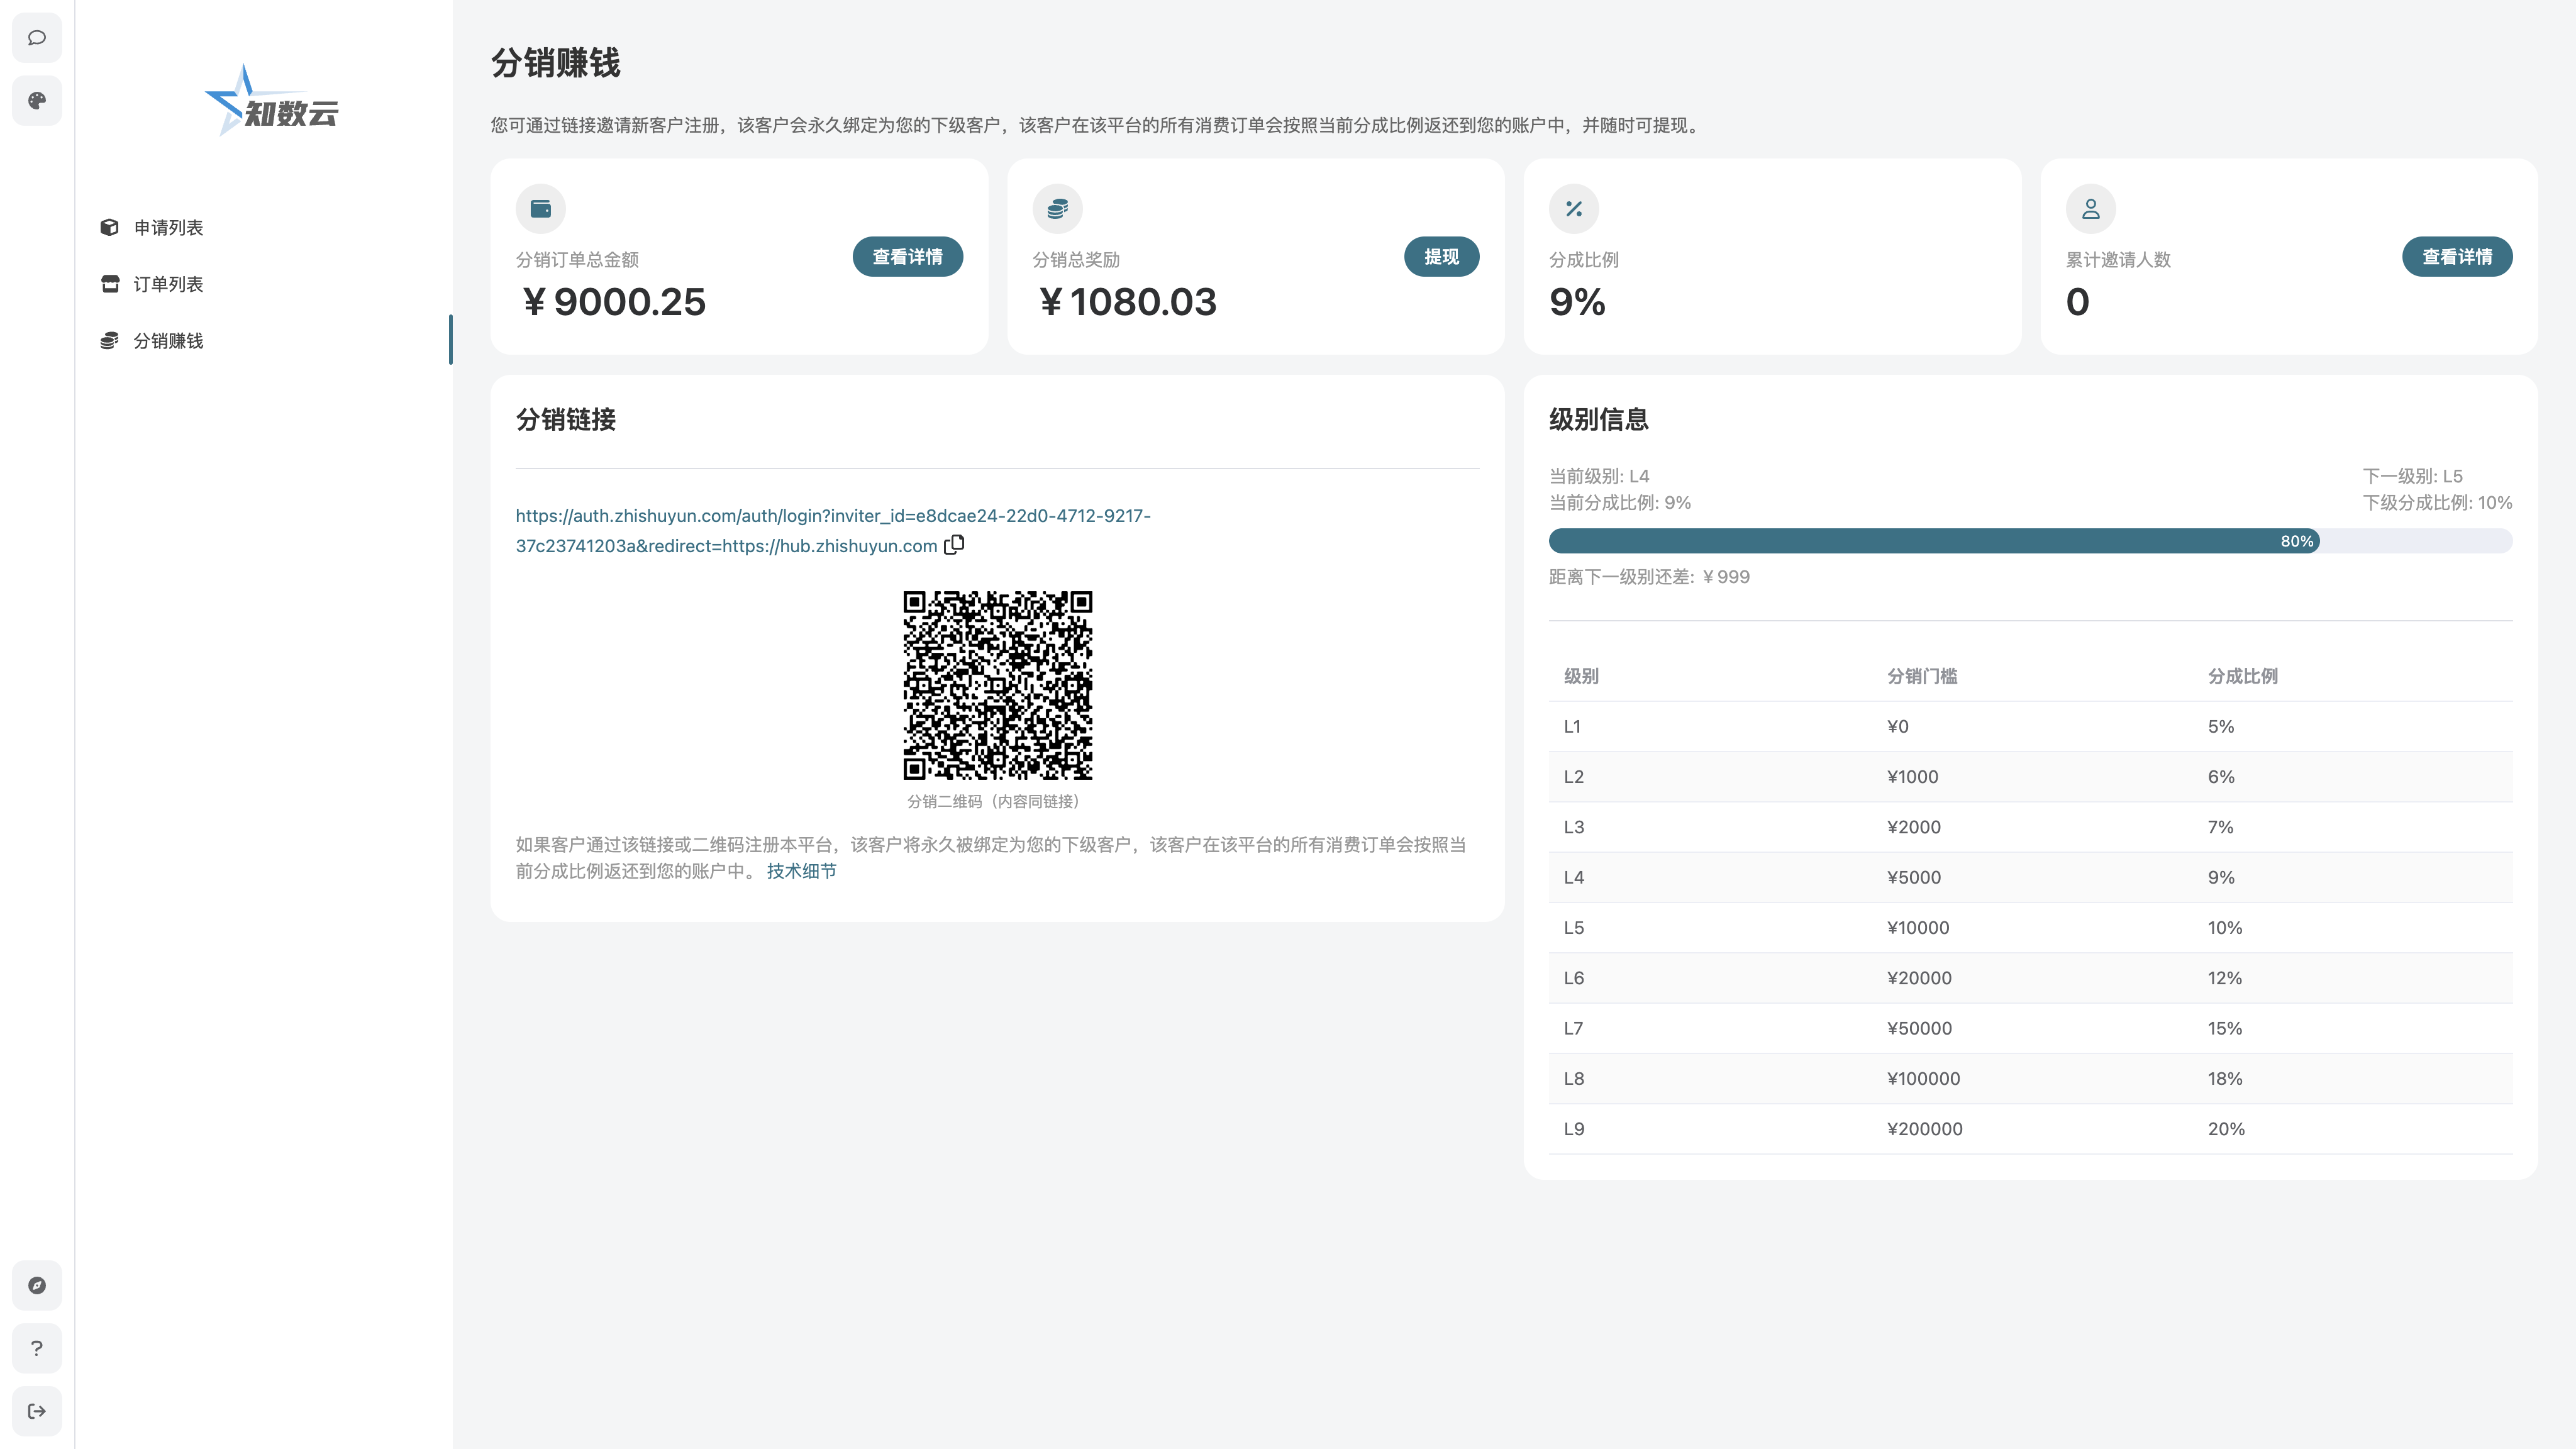Screen dimensions: 2576x1449
Task: Open the 技术细节 link
Action: tap(801, 871)
